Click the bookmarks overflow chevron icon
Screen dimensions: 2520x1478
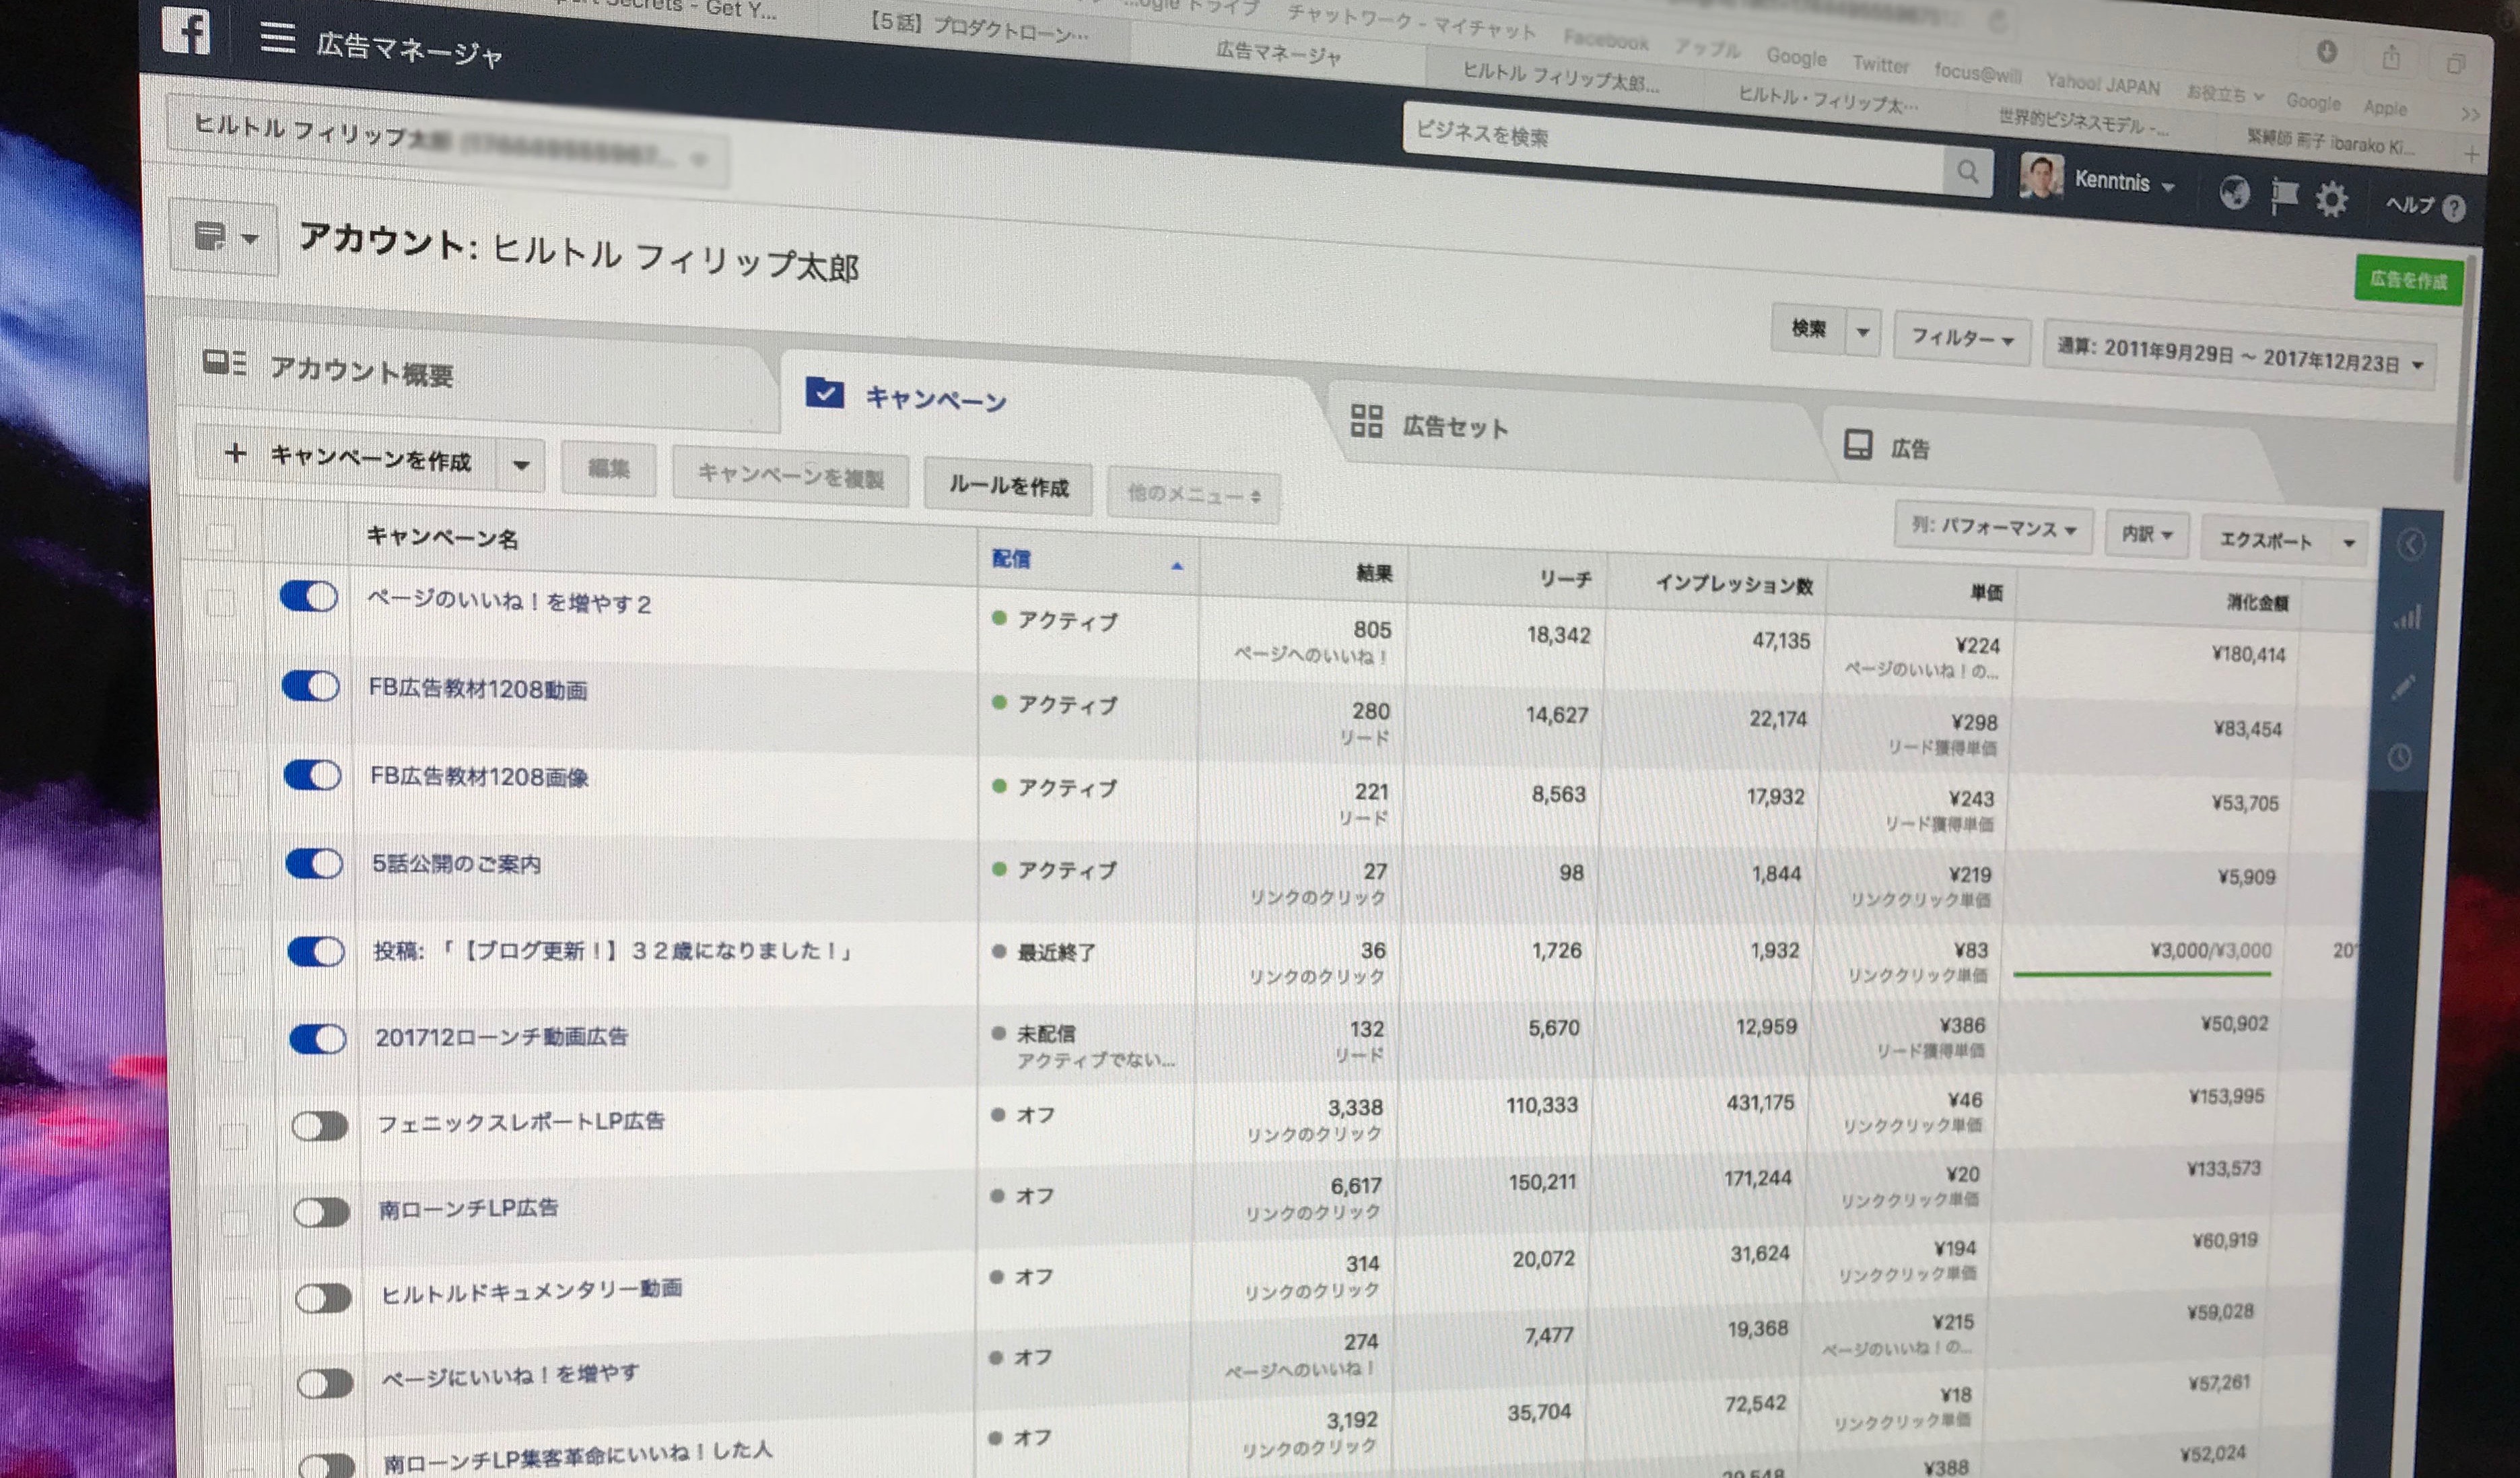click(2470, 115)
